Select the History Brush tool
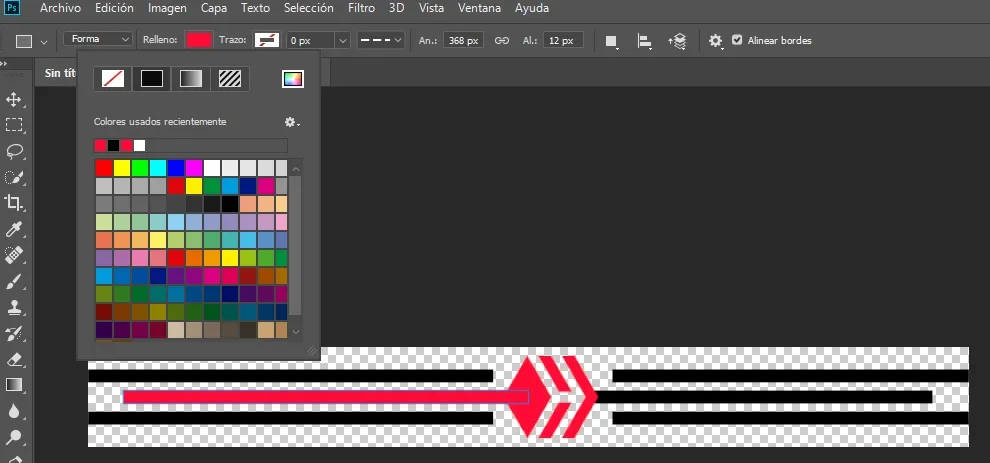990x463 pixels. (14, 334)
